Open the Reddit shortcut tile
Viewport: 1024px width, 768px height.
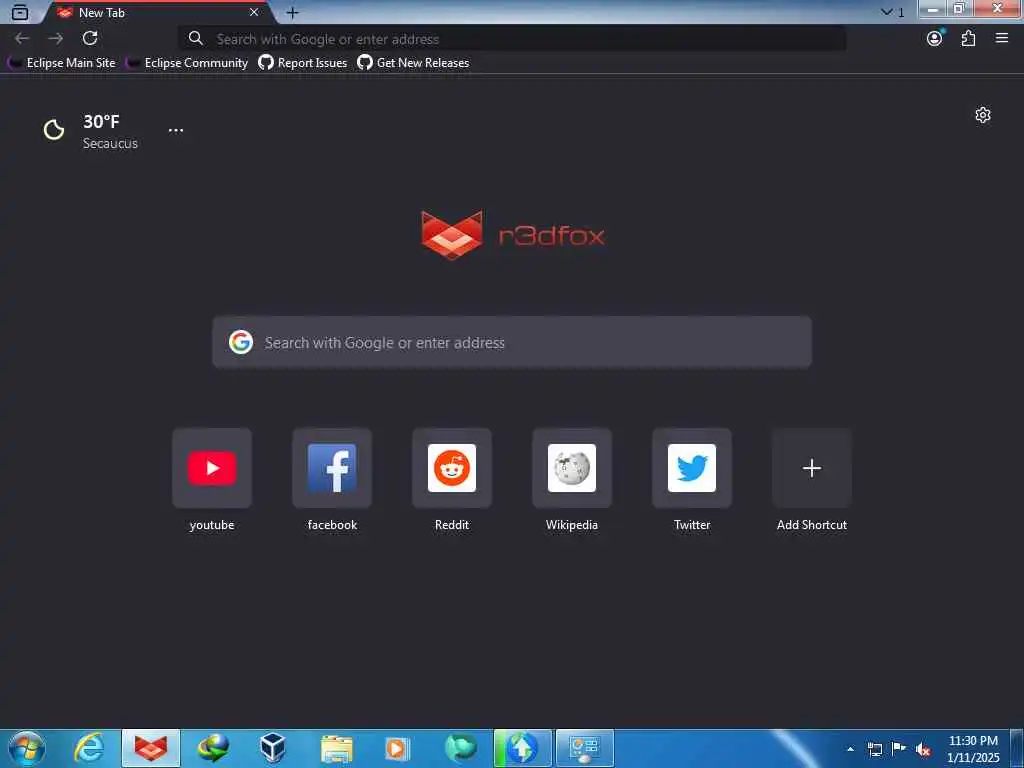click(x=452, y=468)
